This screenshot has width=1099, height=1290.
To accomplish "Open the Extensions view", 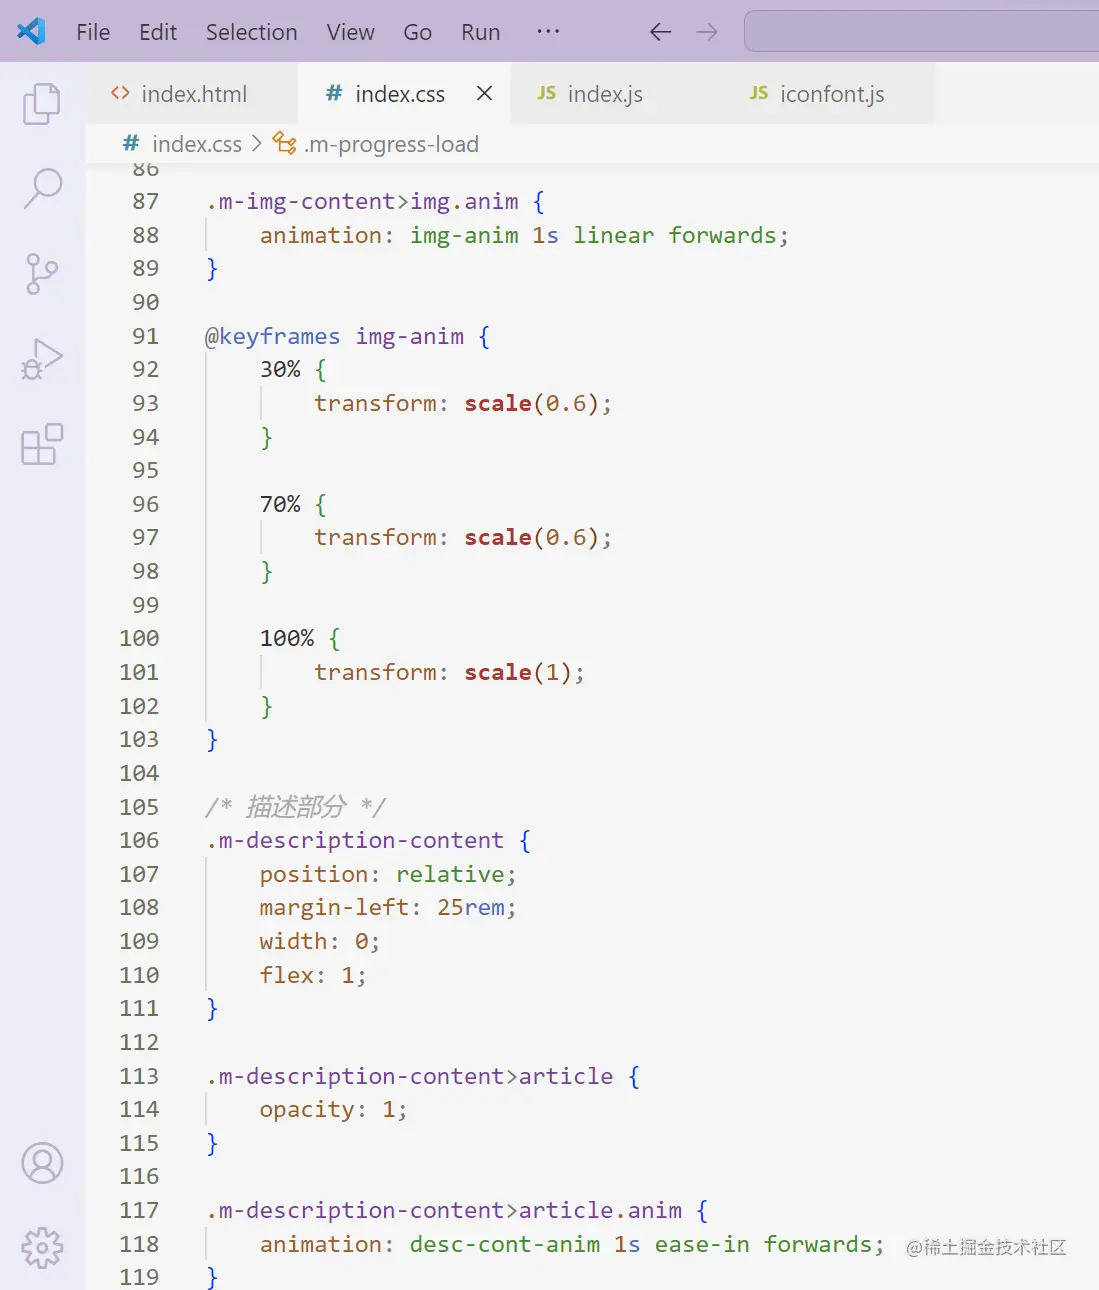I will click(42, 444).
